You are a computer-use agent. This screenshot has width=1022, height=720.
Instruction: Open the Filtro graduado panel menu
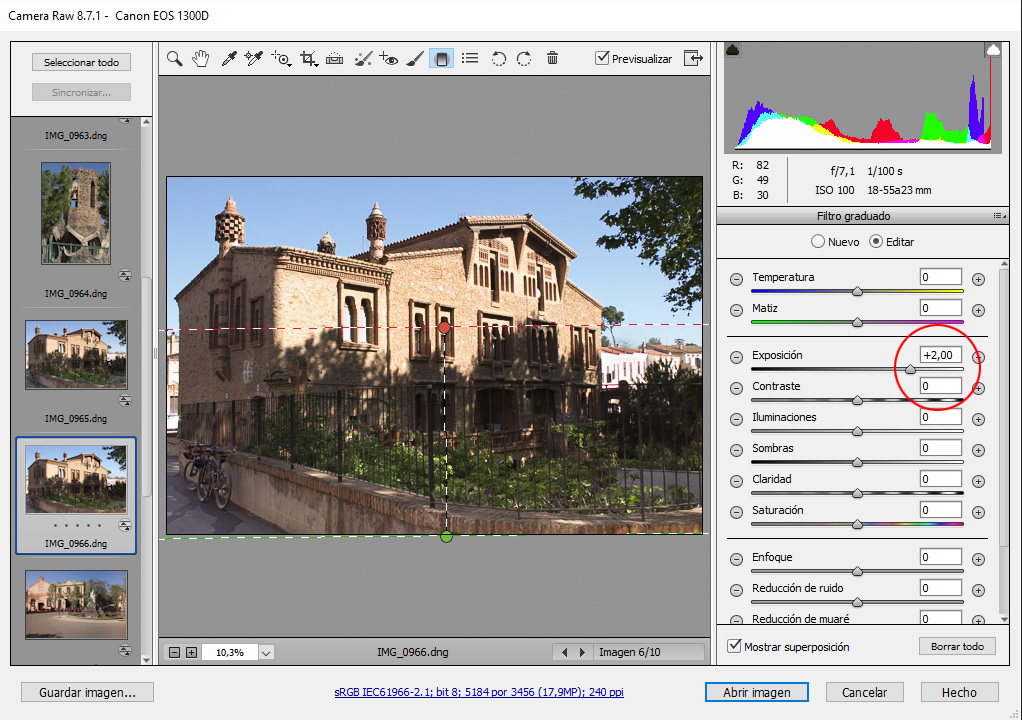[x=997, y=216]
